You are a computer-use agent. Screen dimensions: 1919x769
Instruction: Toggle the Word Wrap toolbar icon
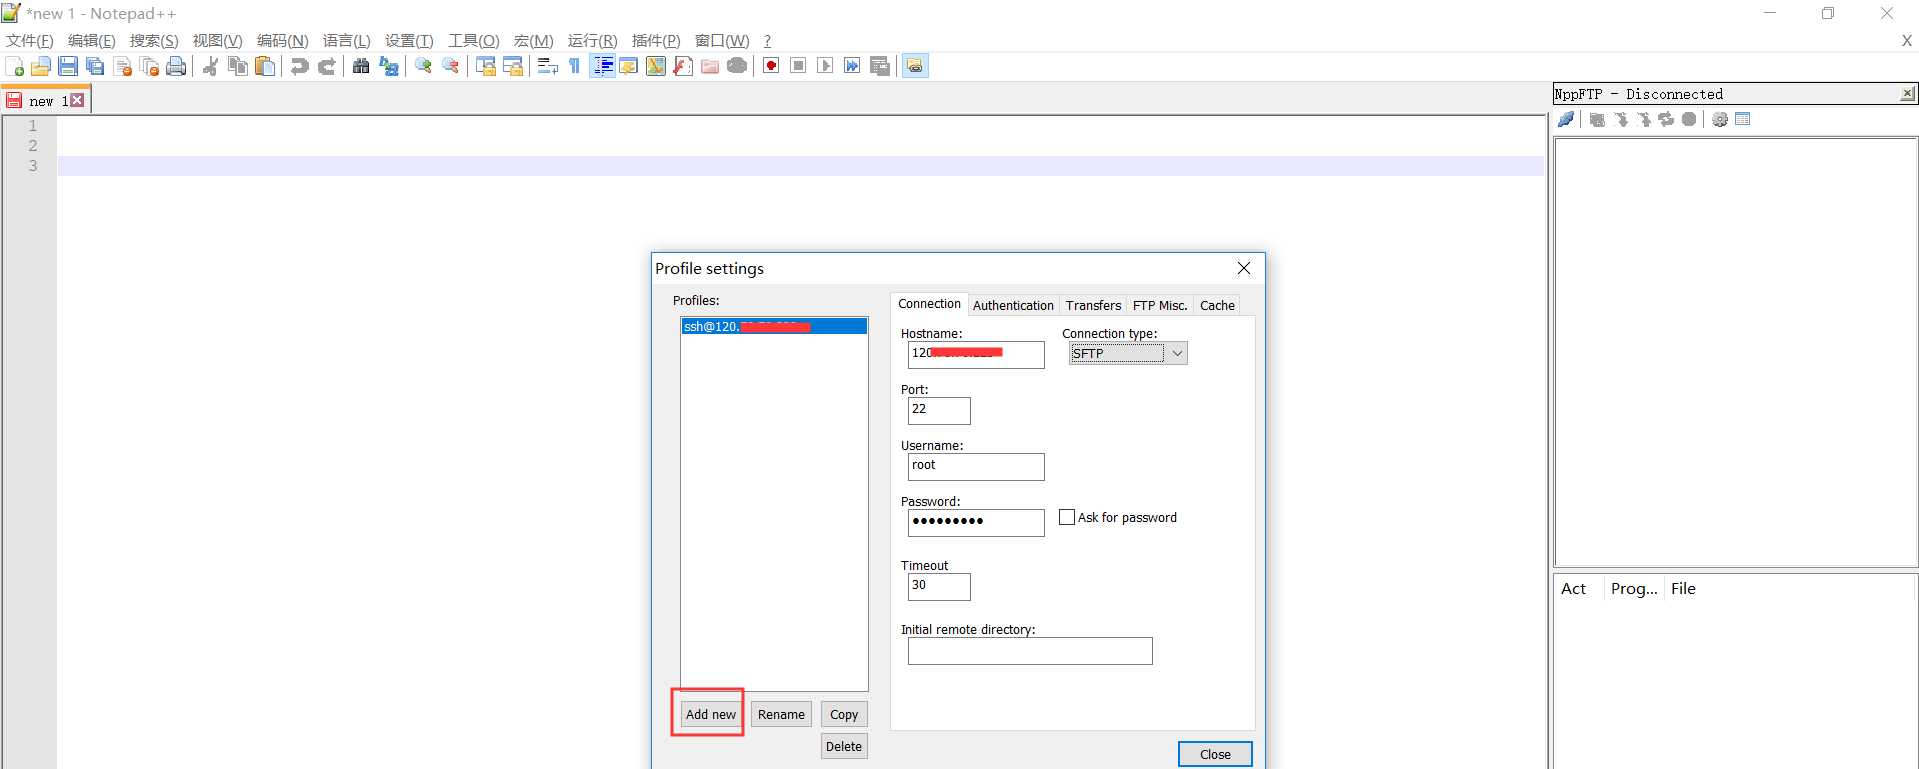click(x=547, y=66)
